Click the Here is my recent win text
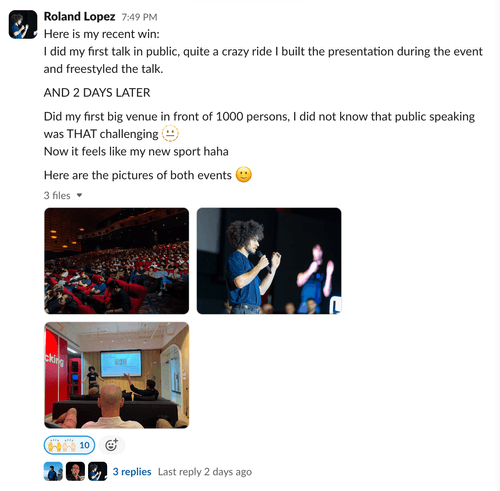The width and height of the screenshot is (500, 491). click(102, 34)
